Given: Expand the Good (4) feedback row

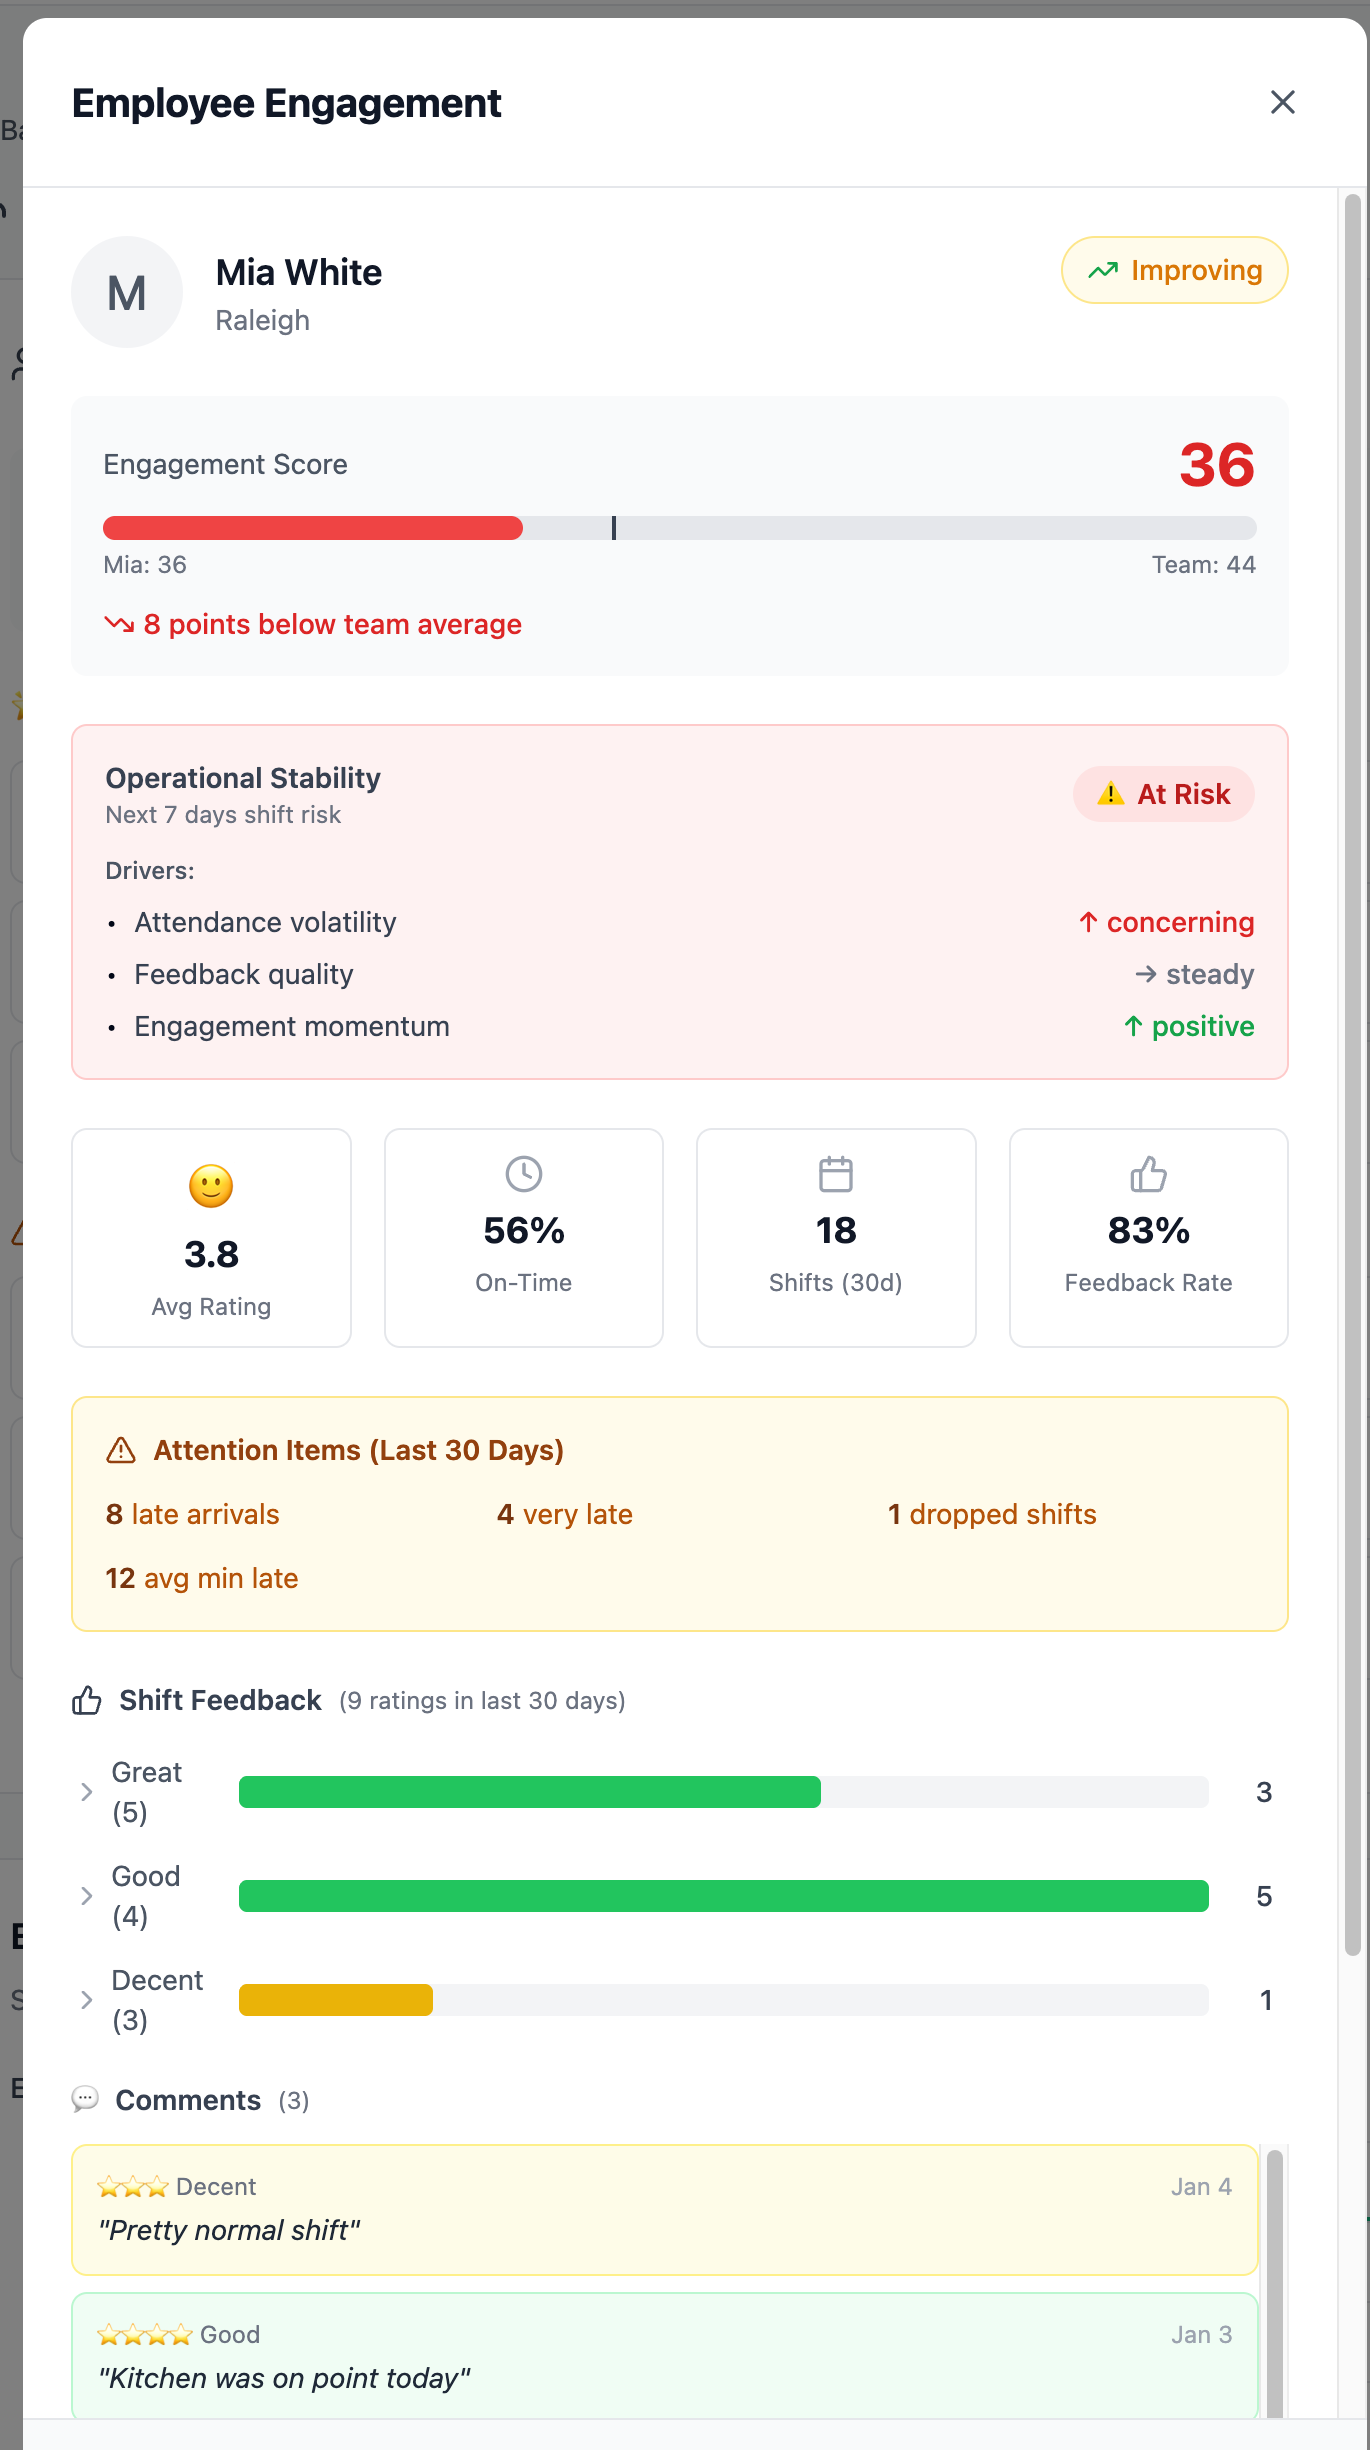Looking at the screenshot, I should point(87,1896).
